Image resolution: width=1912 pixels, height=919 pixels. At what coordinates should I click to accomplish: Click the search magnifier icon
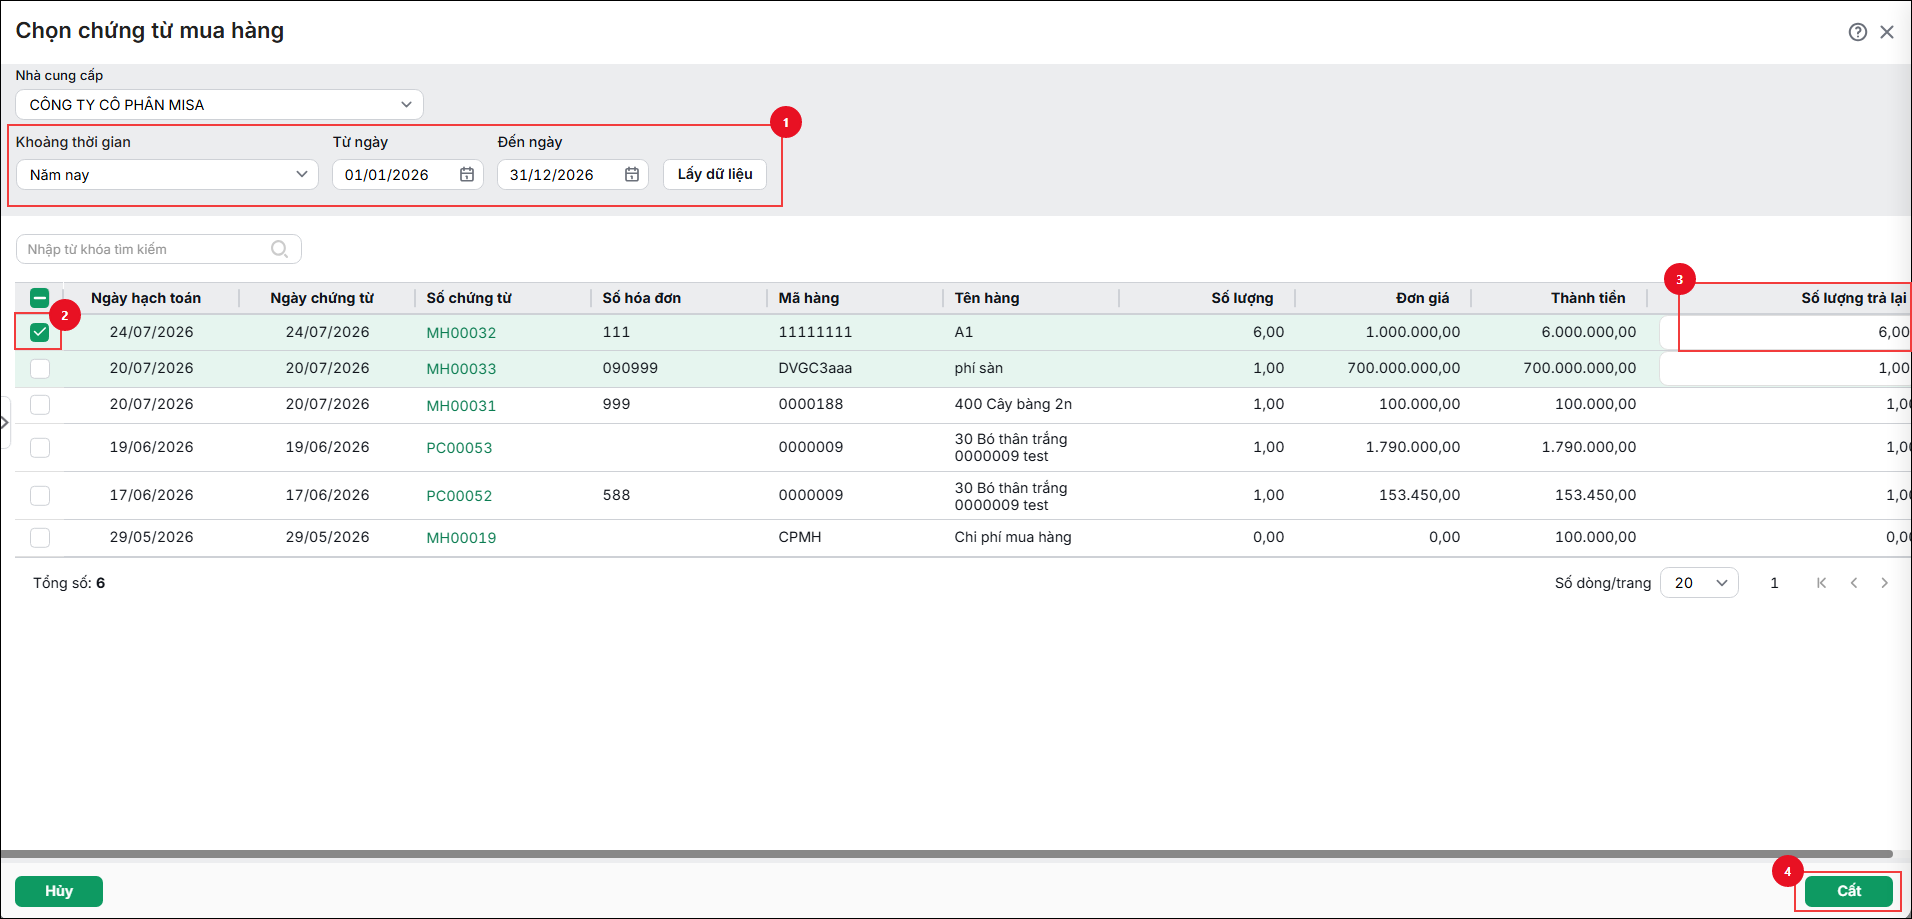(280, 249)
